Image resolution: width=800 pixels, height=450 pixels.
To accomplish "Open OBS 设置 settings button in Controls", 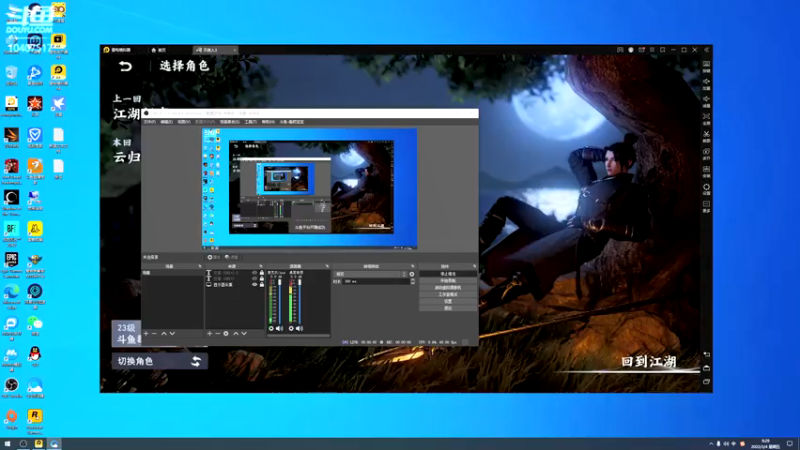I will click(x=448, y=301).
